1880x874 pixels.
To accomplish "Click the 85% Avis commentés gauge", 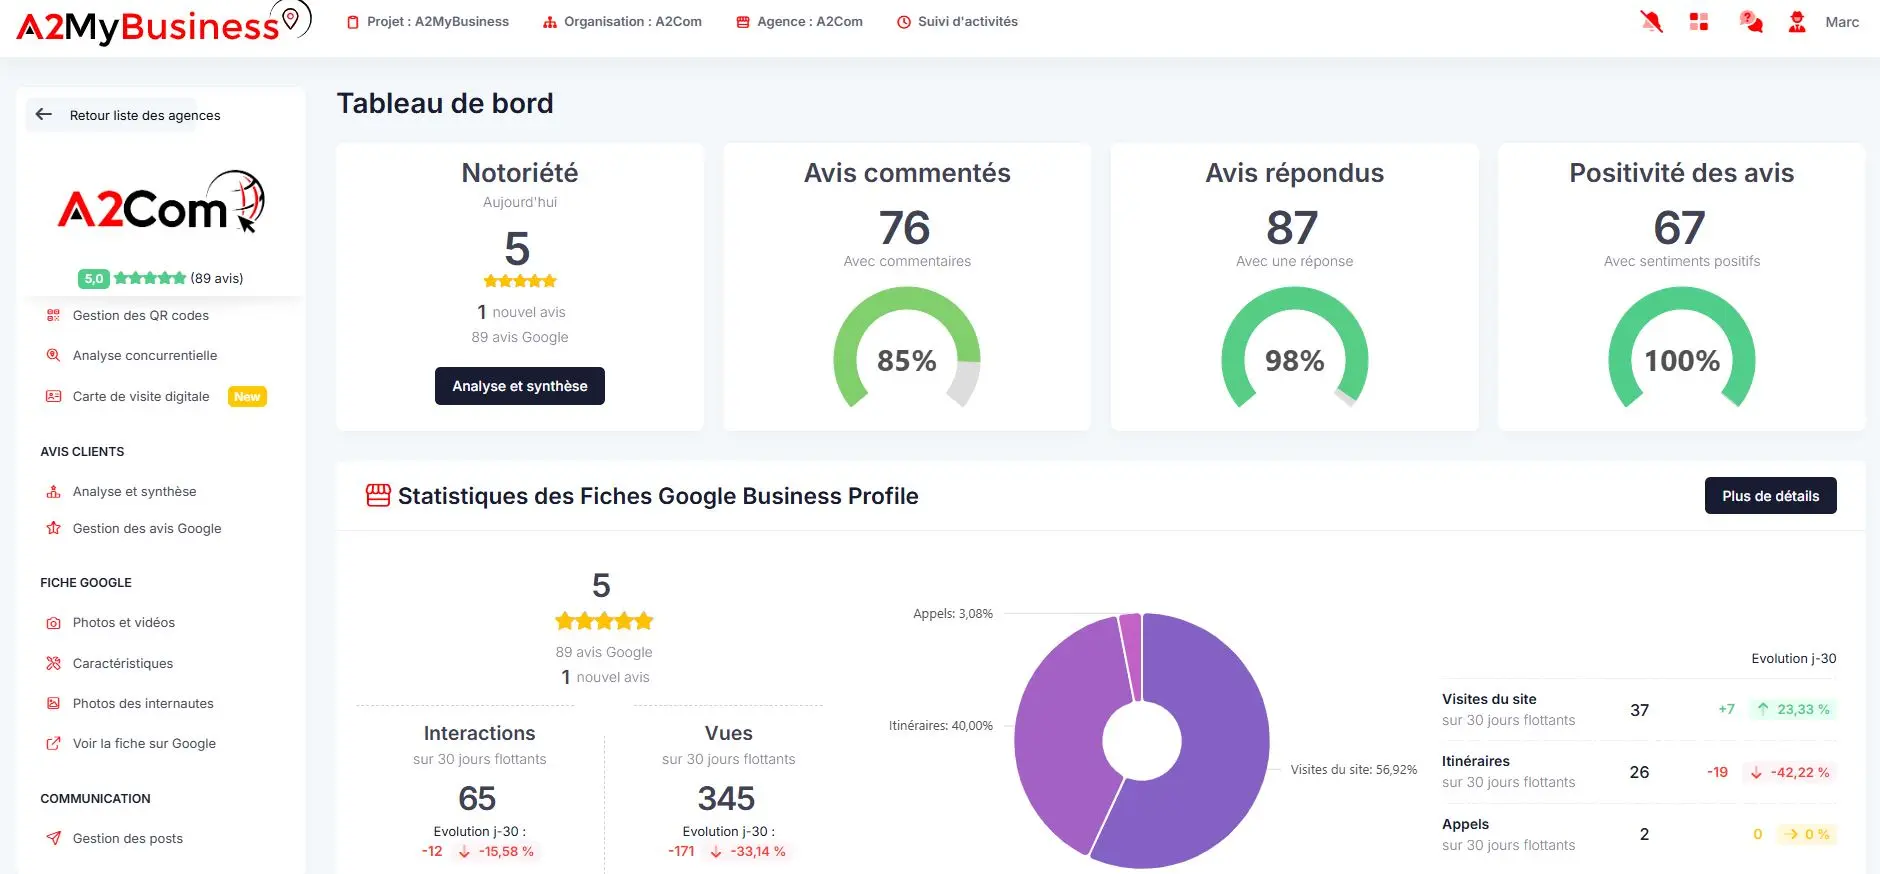I will coord(907,347).
